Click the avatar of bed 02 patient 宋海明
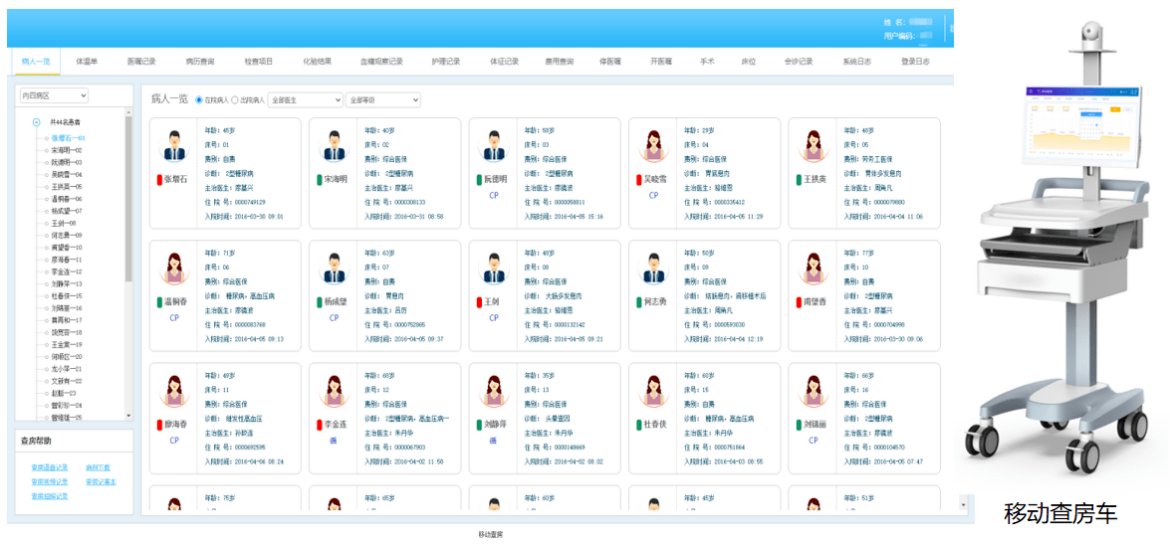Viewport: 1170px width, 550px height. coord(334,146)
